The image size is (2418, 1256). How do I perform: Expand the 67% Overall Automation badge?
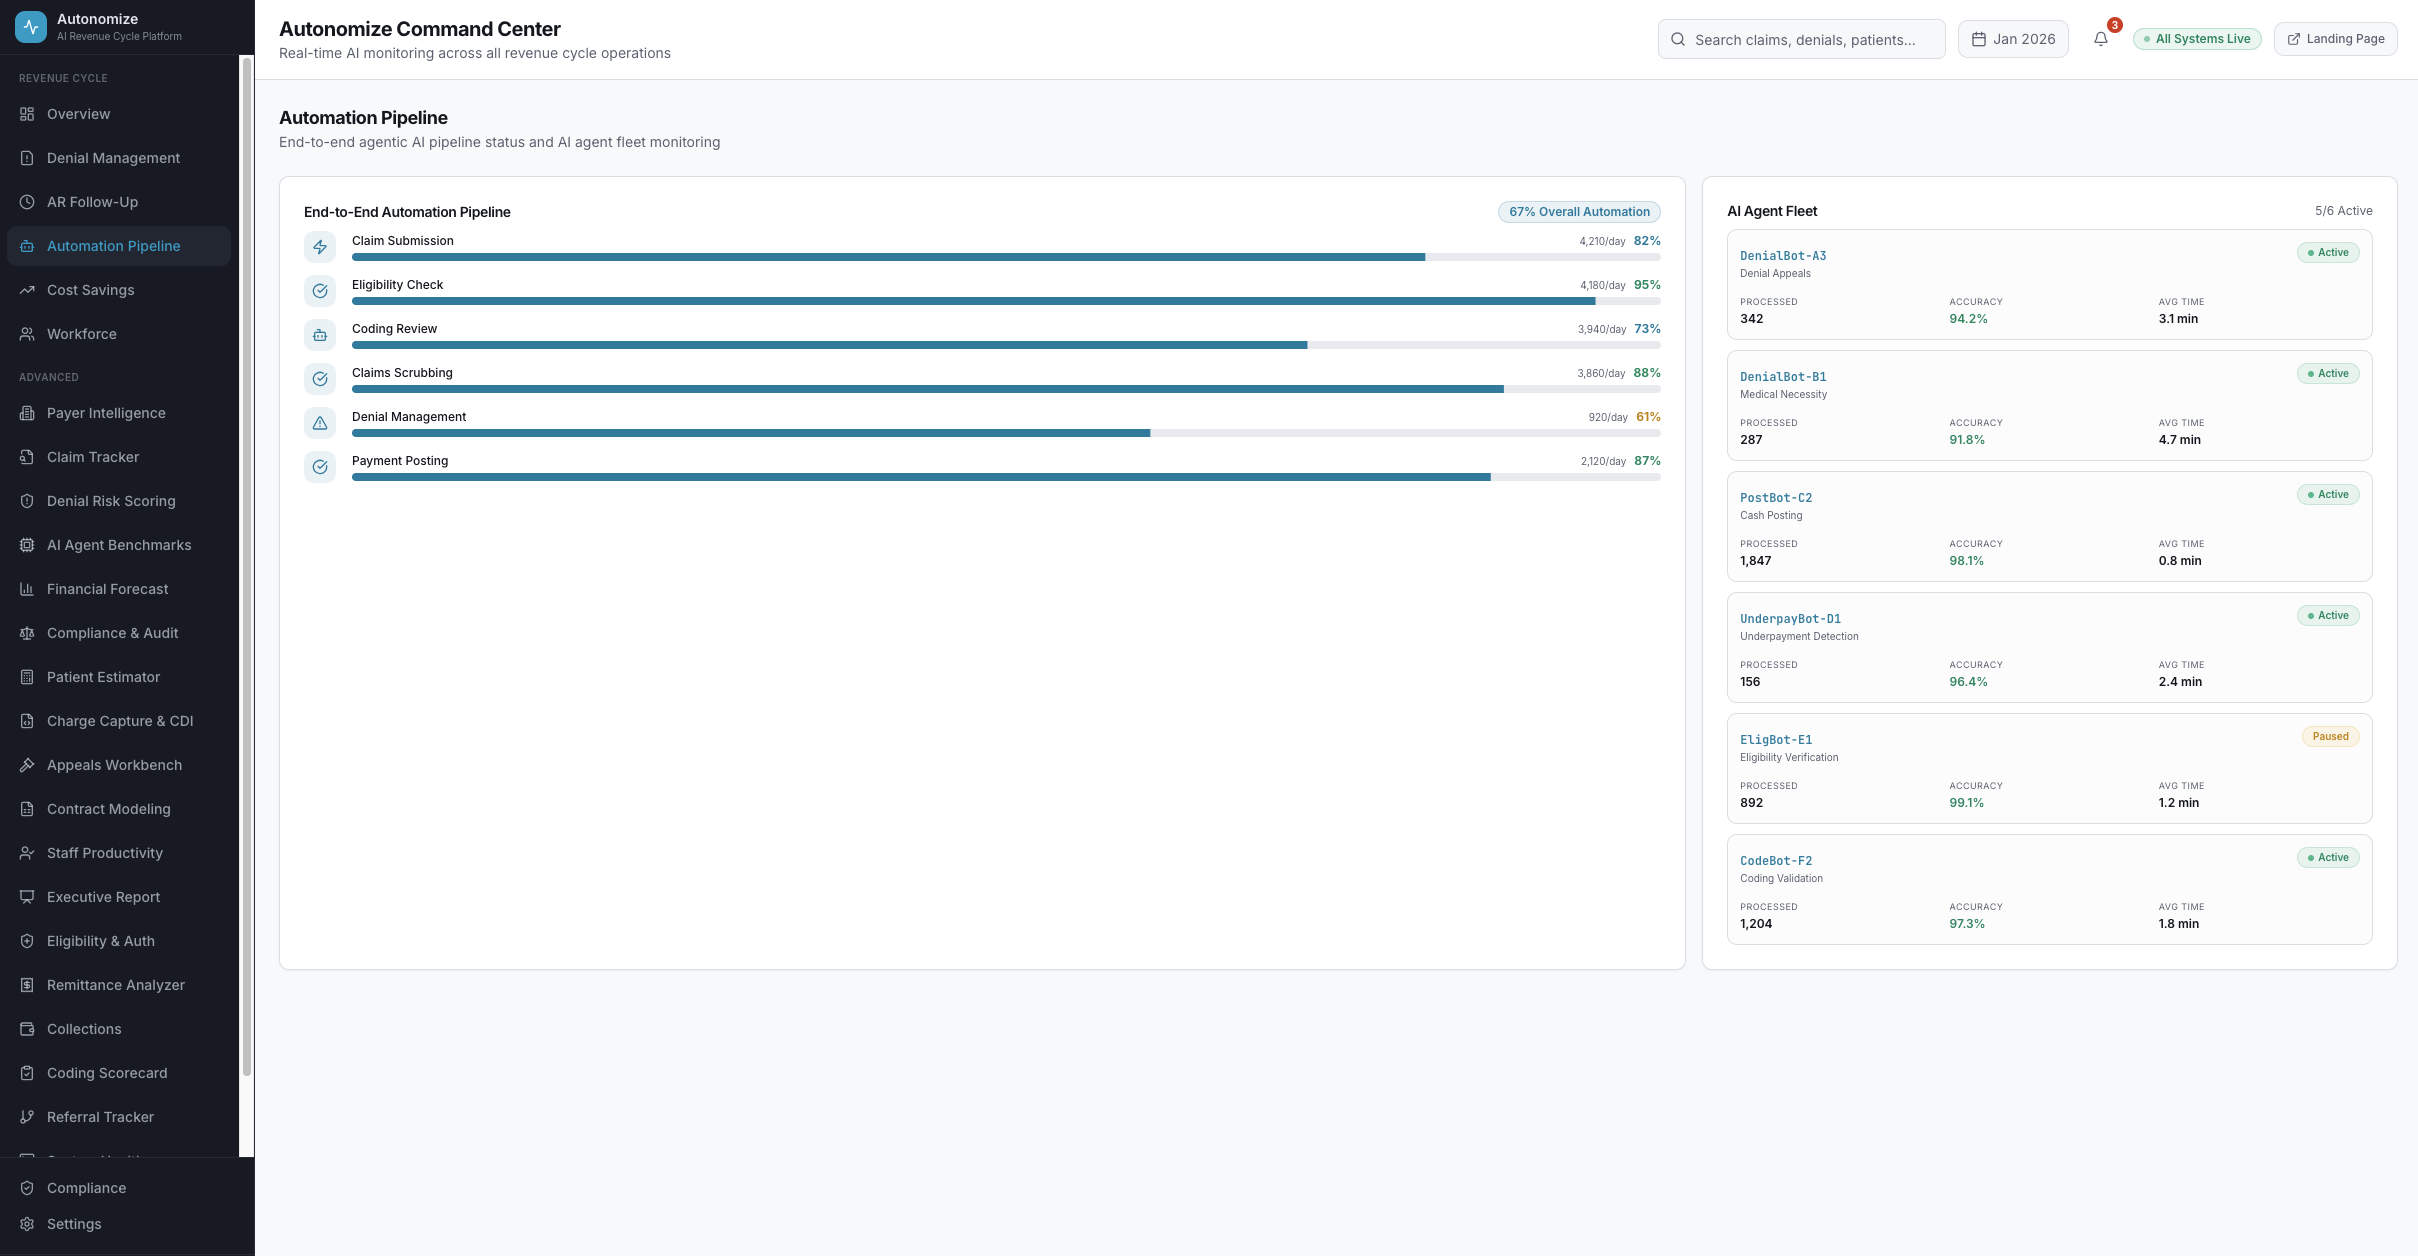[1578, 211]
